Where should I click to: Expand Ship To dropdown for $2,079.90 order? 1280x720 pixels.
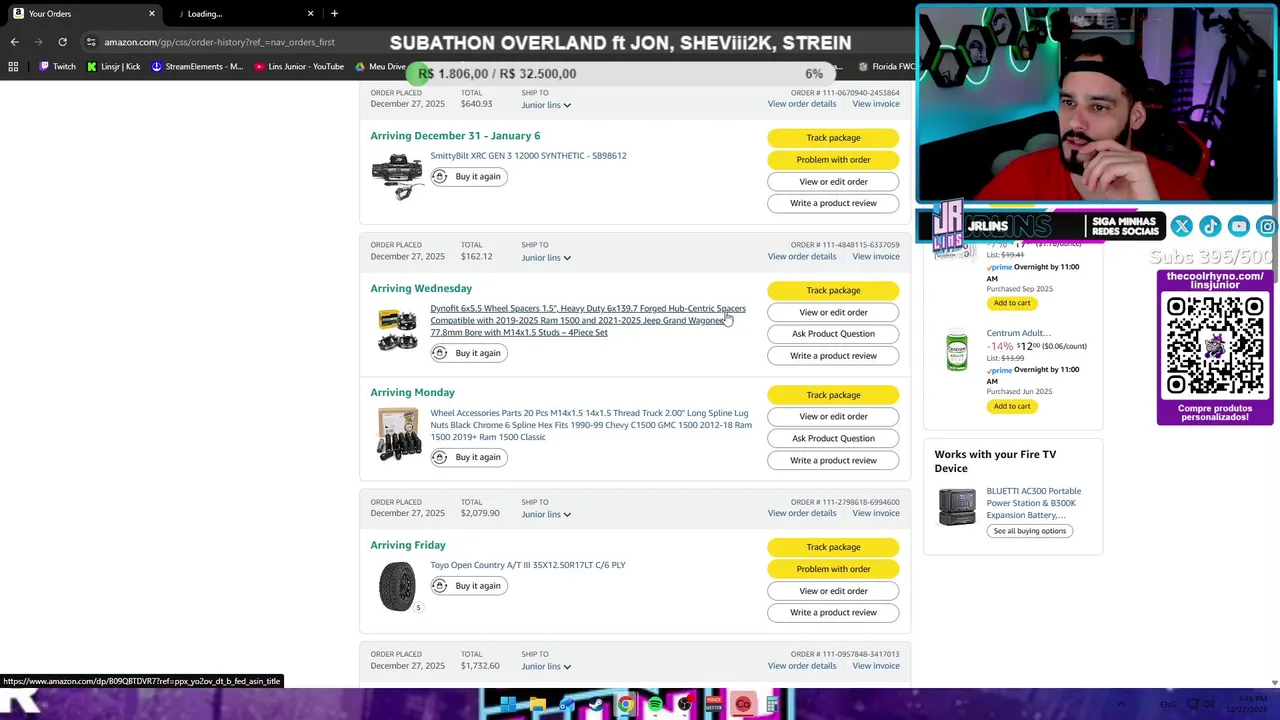click(x=546, y=514)
